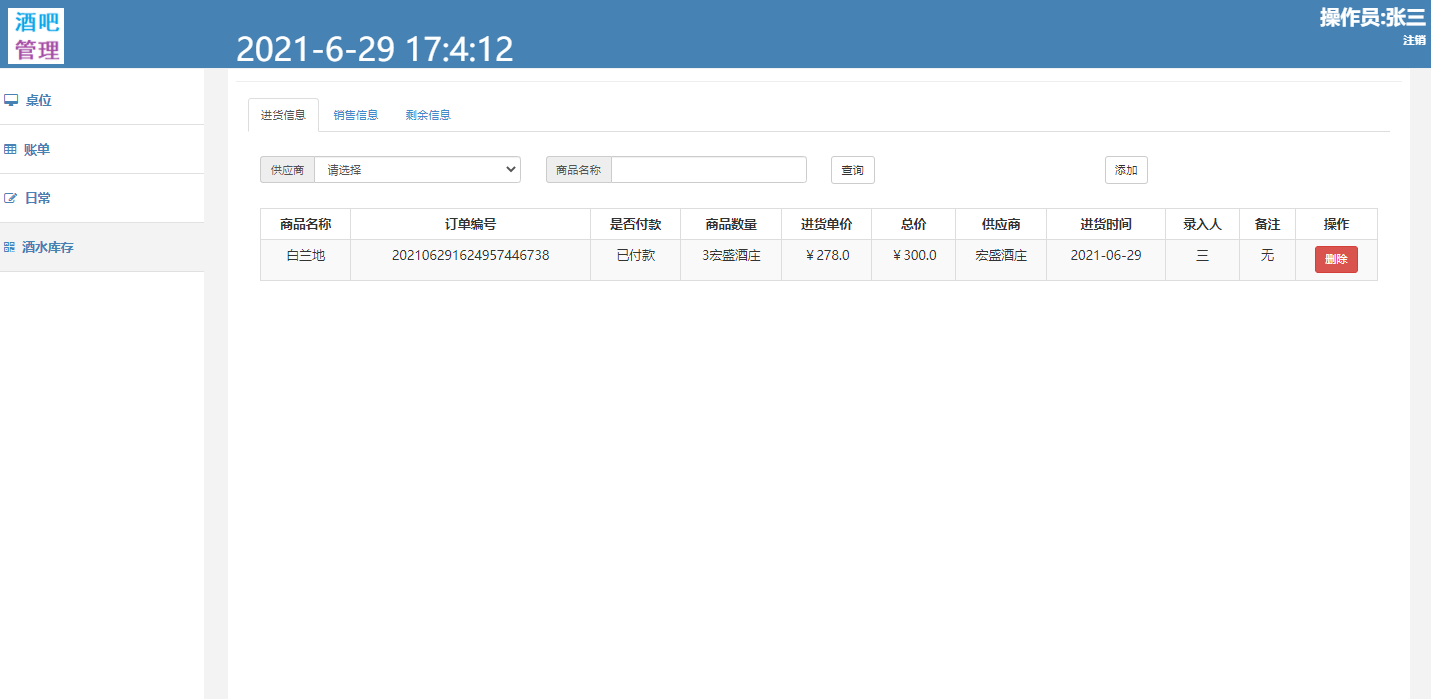
Task: Click inside the 商品名称 input field
Action: (x=709, y=169)
